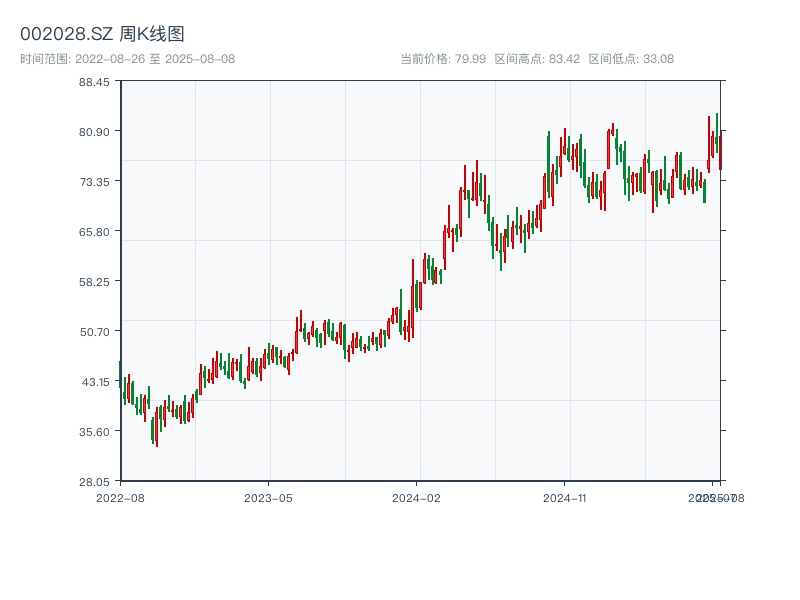The image size is (800, 600).
Task: Click the 时间范围 date range text
Action: click(x=127, y=59)
